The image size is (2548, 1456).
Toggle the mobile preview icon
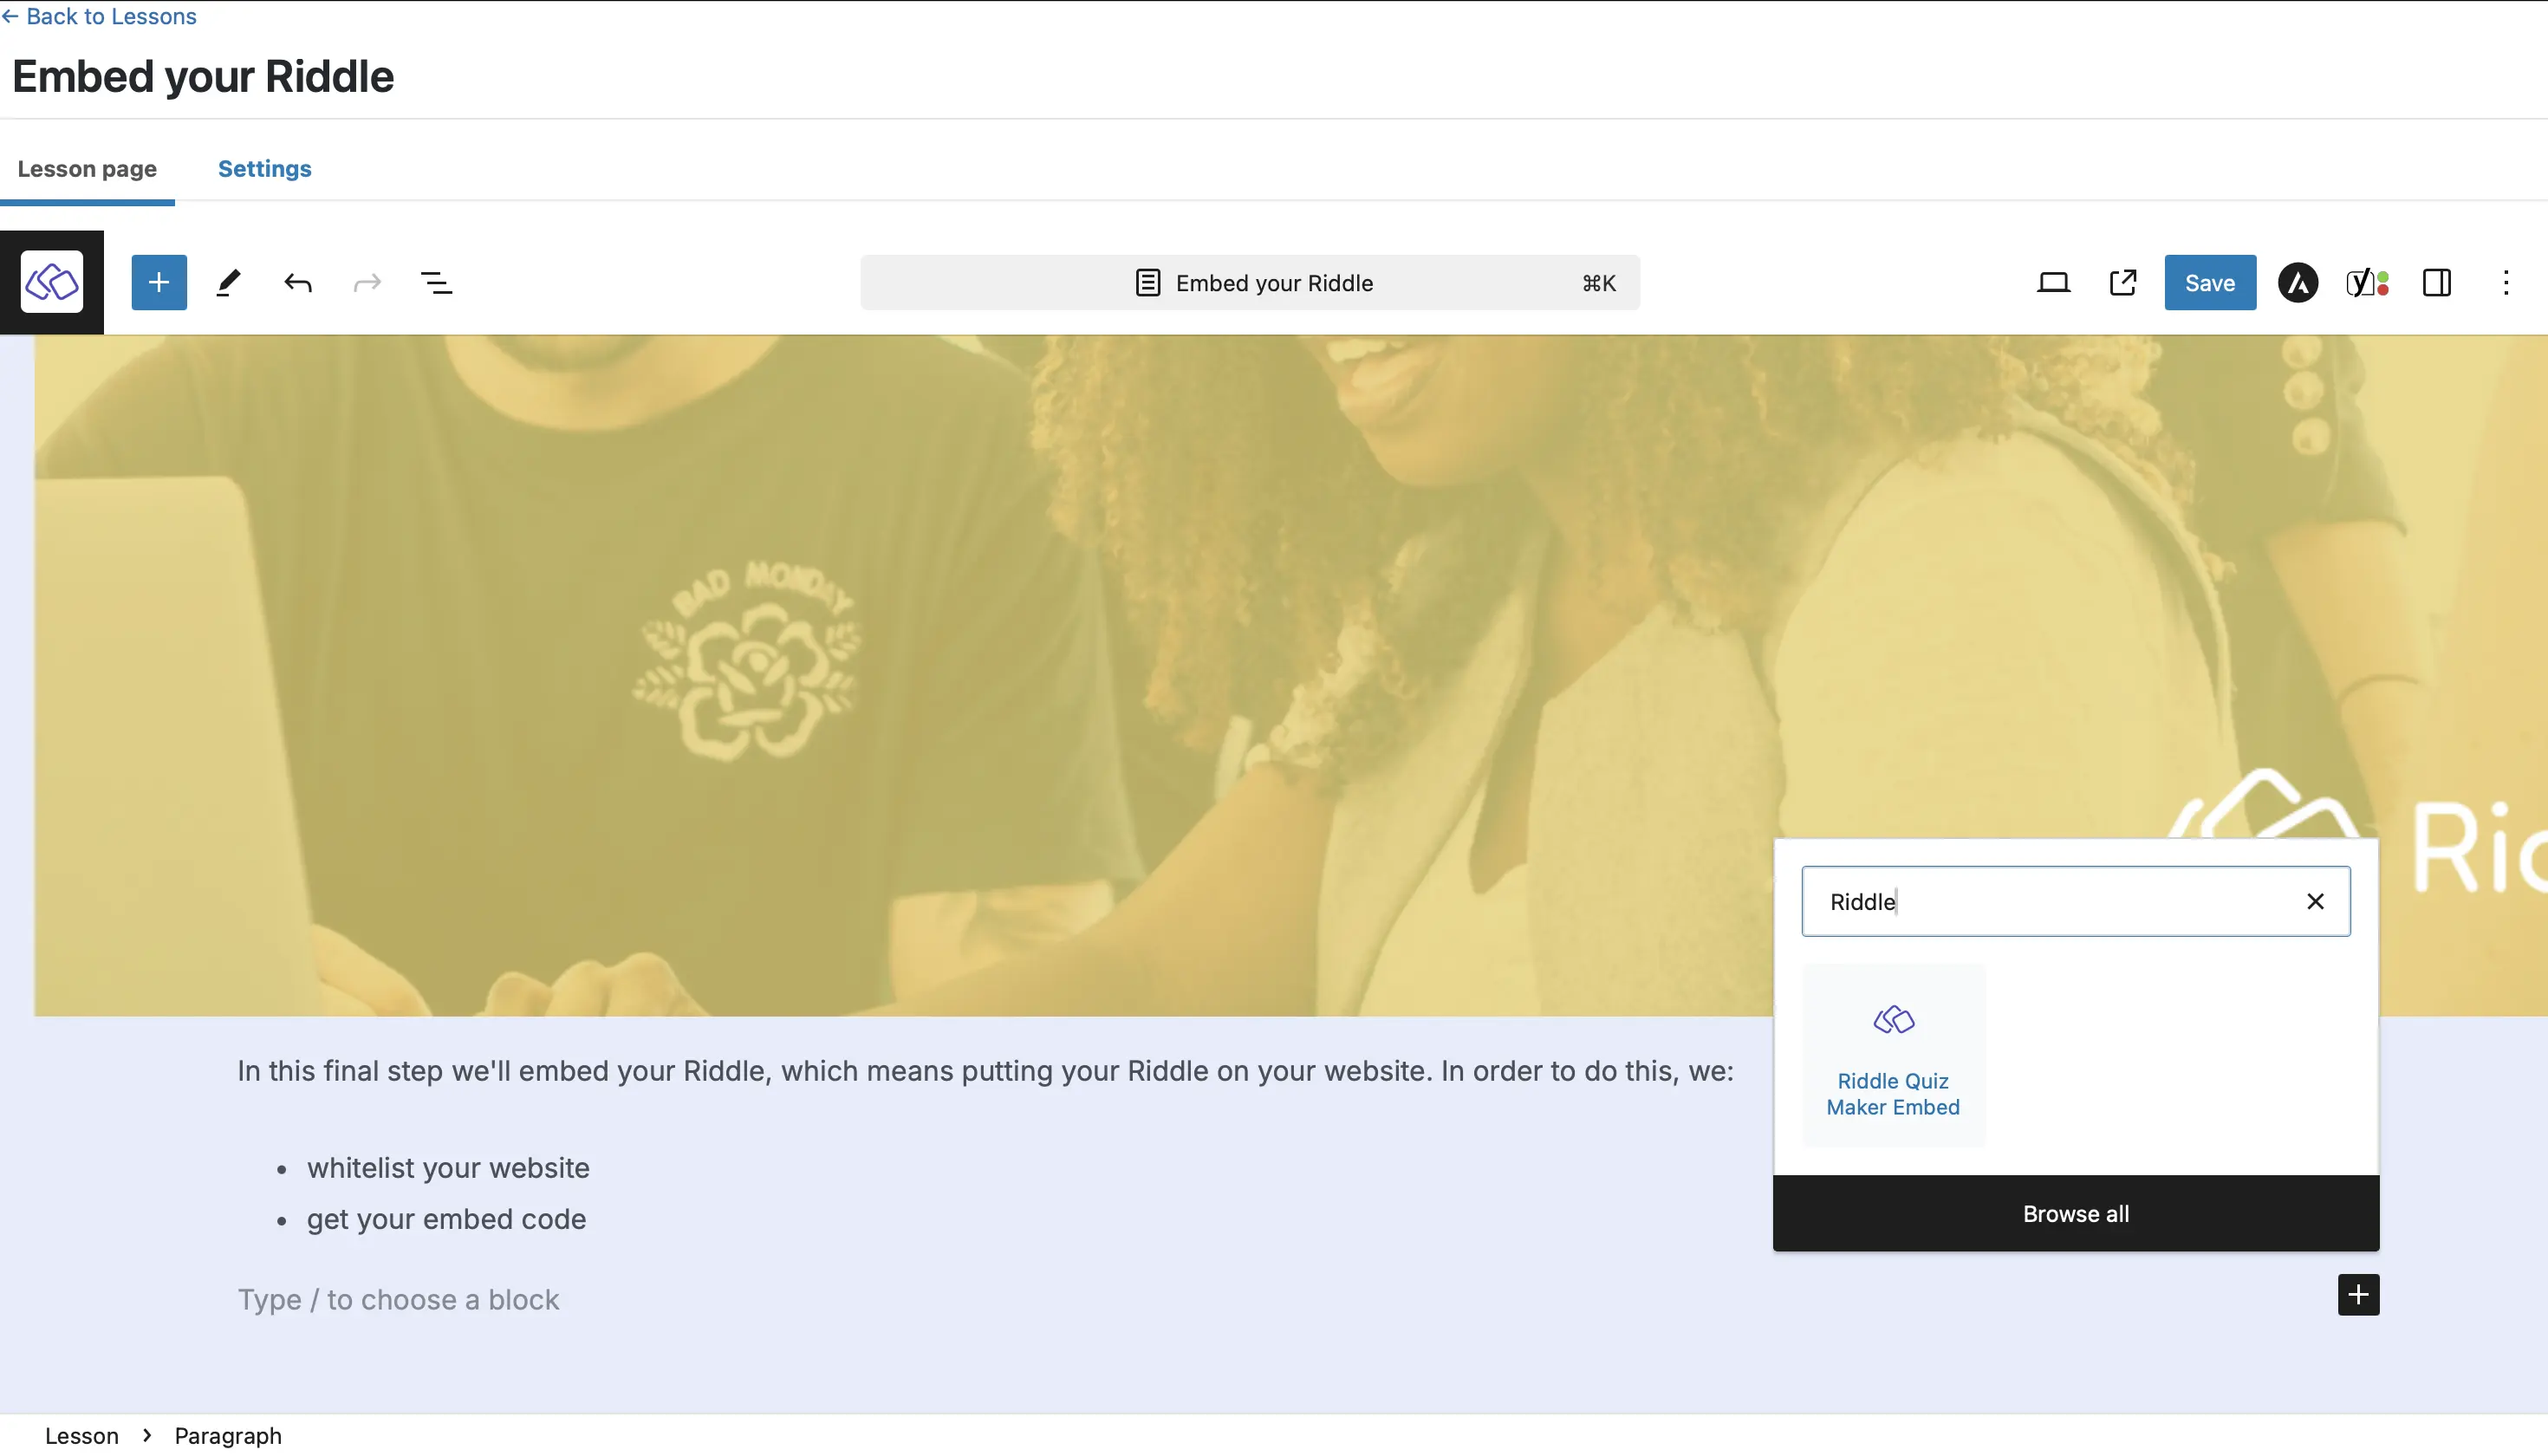click(x=2055, y=282)
